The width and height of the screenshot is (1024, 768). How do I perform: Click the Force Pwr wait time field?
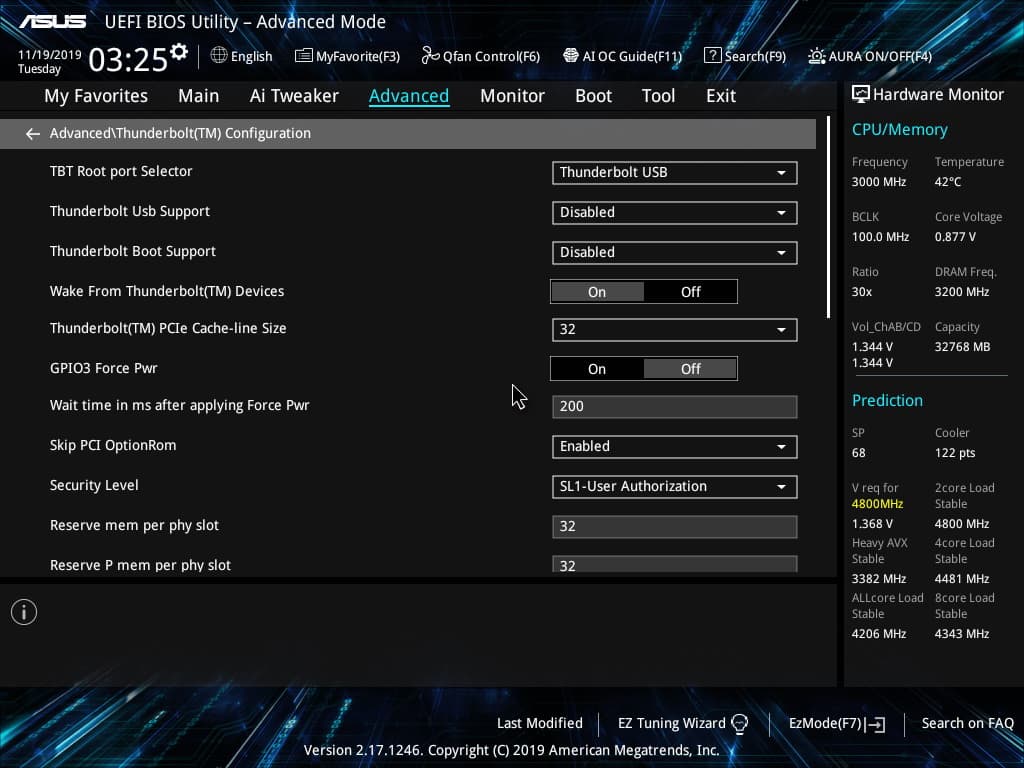click(x=675, y=406)
